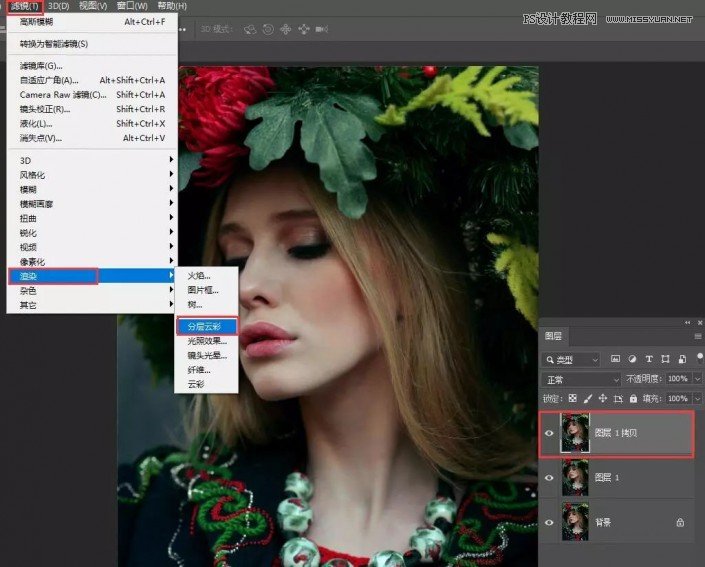Choose 镜头光晕... lens flare

point(206,355)
